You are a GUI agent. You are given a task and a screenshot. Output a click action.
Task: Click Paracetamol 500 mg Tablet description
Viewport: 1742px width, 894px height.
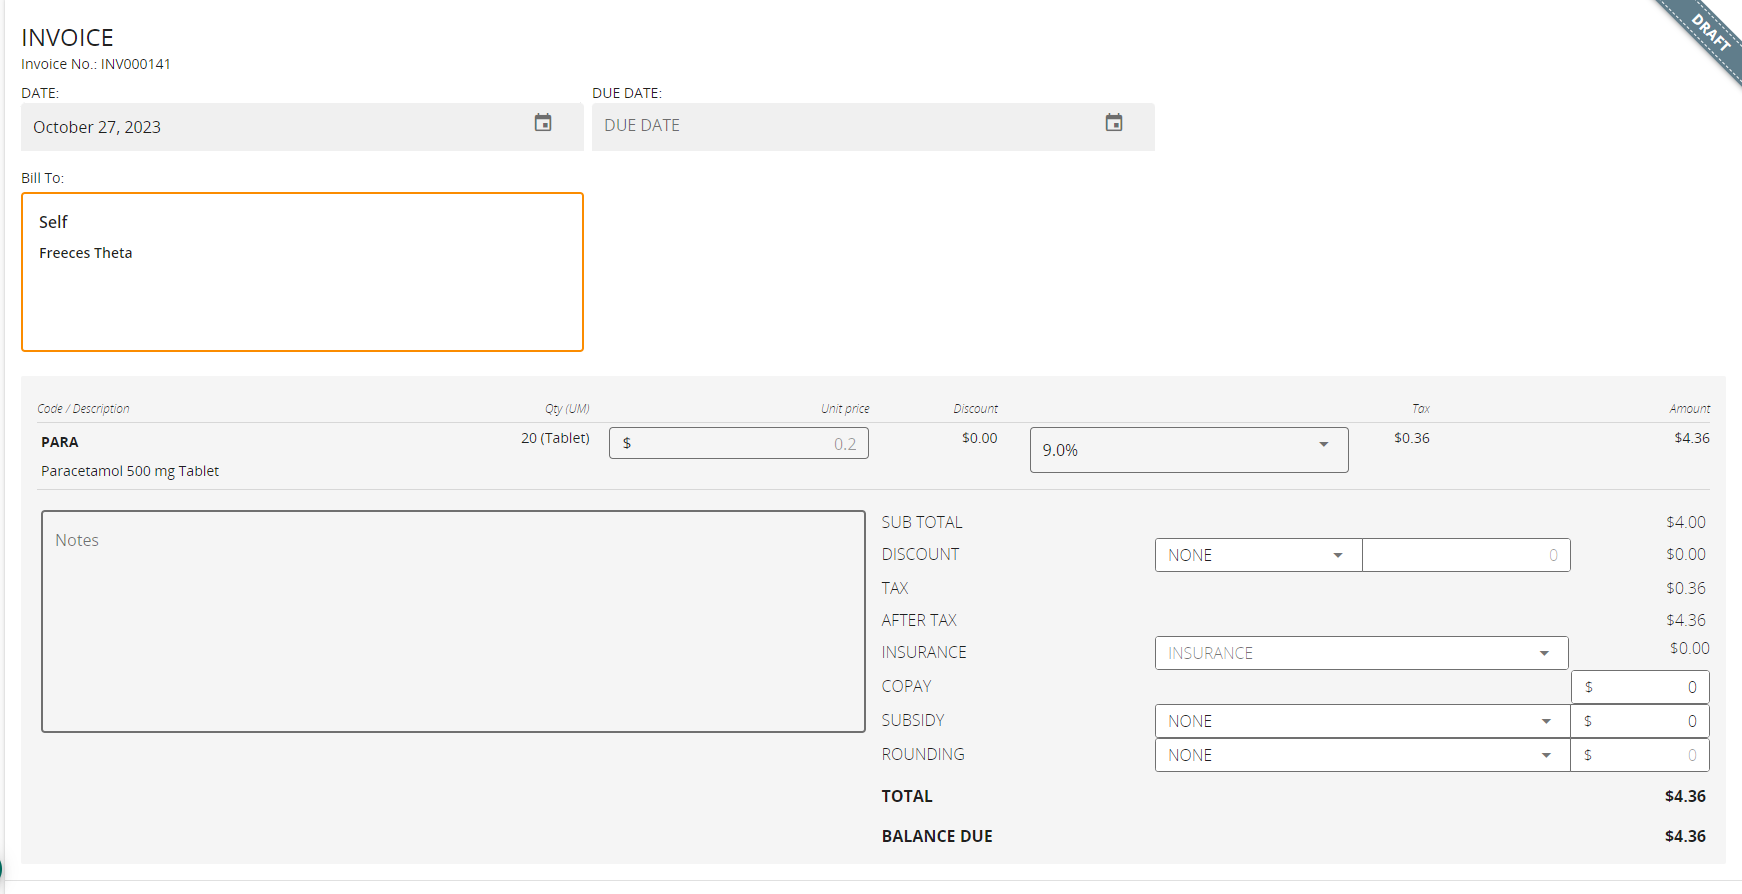pyautogui.click(x=130, y=471)
